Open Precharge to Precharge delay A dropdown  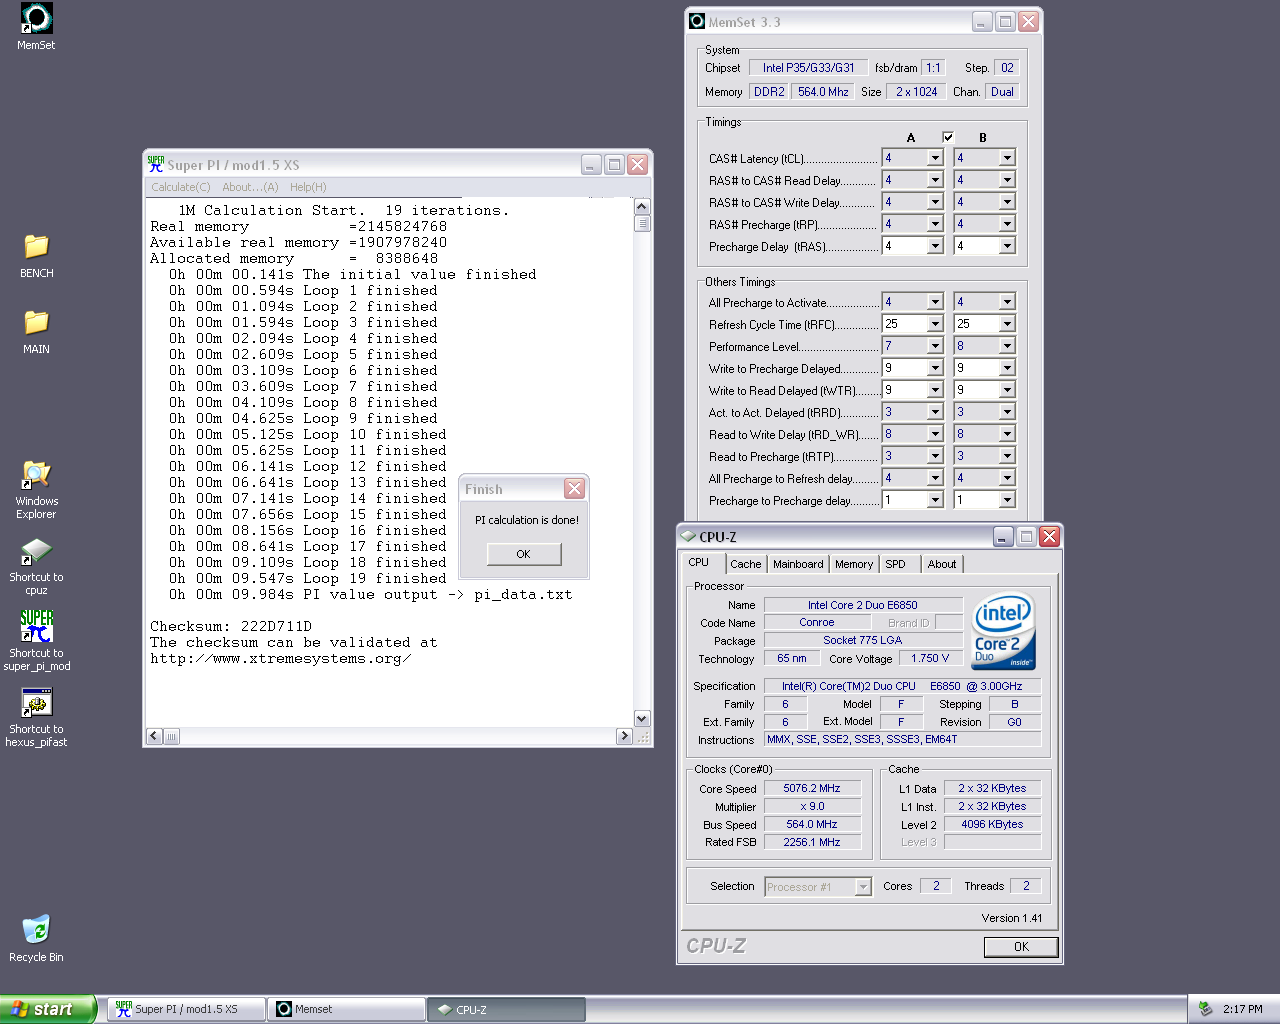(935, 500)
